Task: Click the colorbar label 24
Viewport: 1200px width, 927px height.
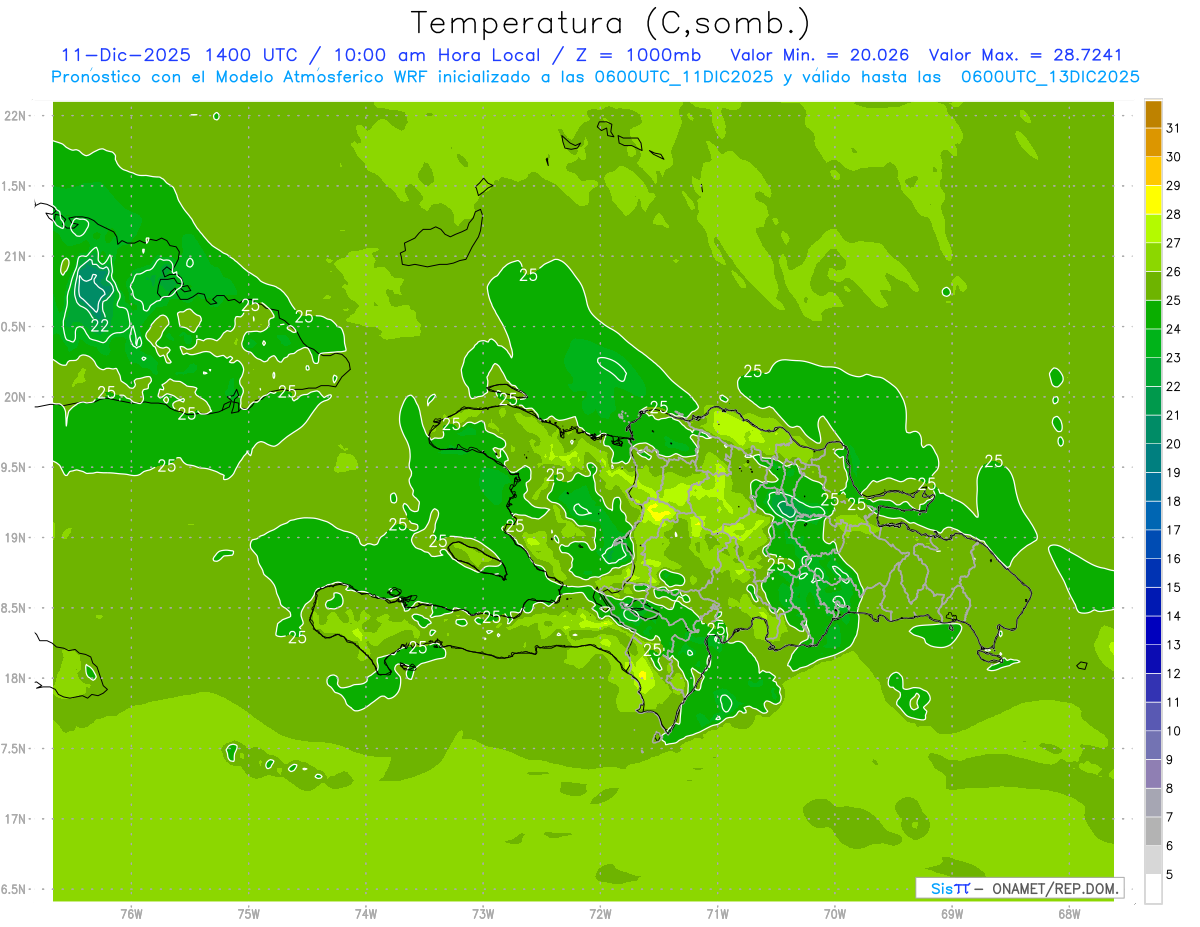Action: pyautogui.click(x=1174, y=329)
